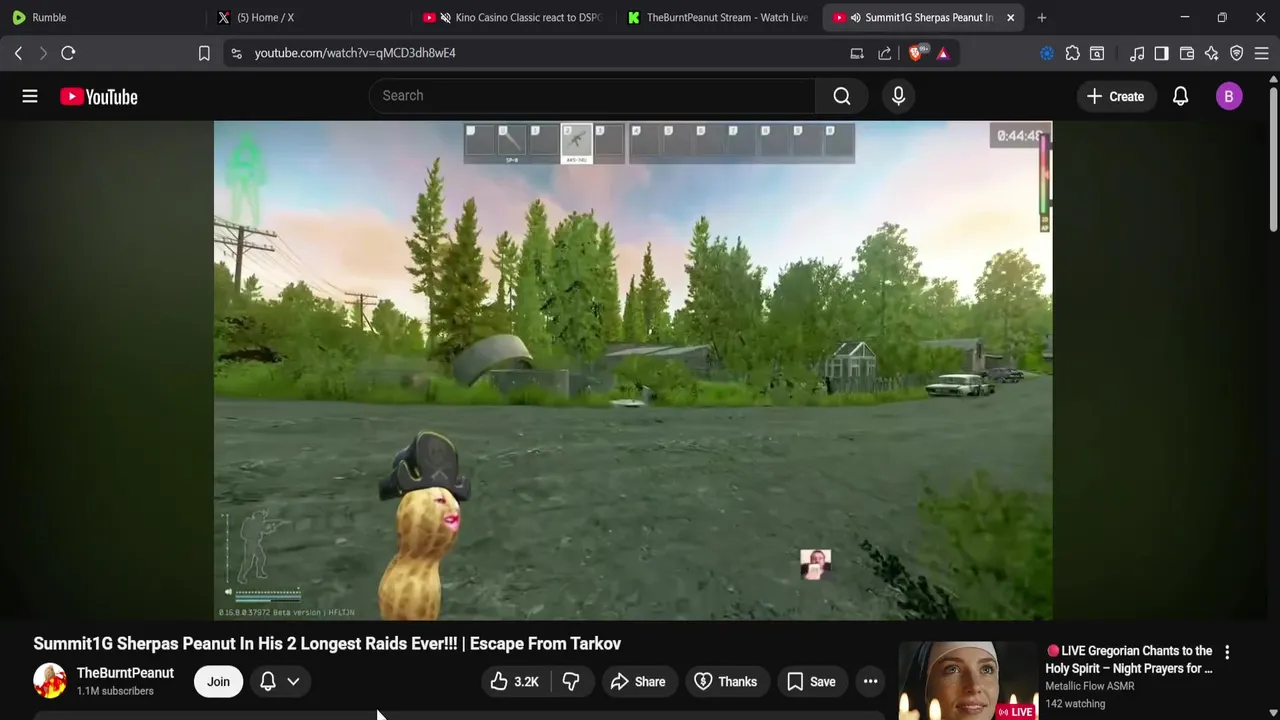This screenshot has width=1280, height=720.
Task: Reload the page
Action: [68, 53]
